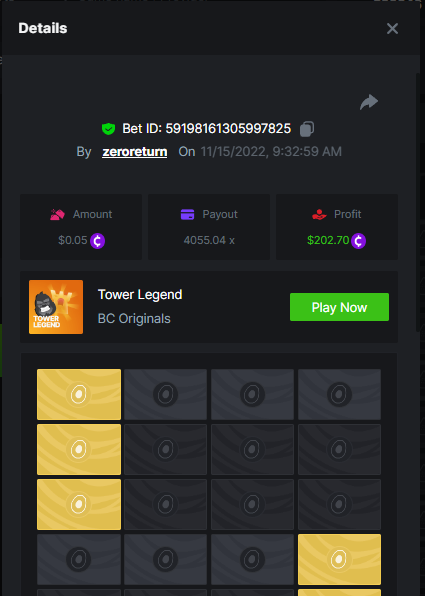Click the Profit hand icon
The height and width of the screenshot is (596, 425).
(x=319, y=214)
